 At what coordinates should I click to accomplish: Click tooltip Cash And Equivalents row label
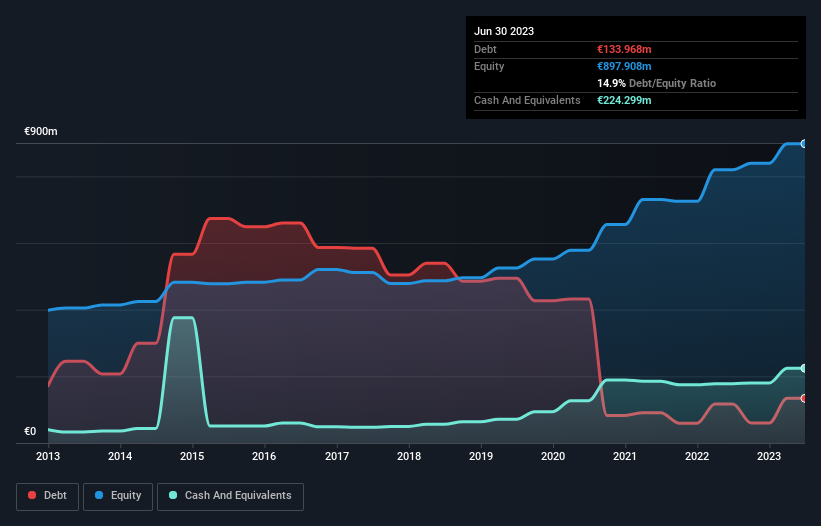point(527,100)
